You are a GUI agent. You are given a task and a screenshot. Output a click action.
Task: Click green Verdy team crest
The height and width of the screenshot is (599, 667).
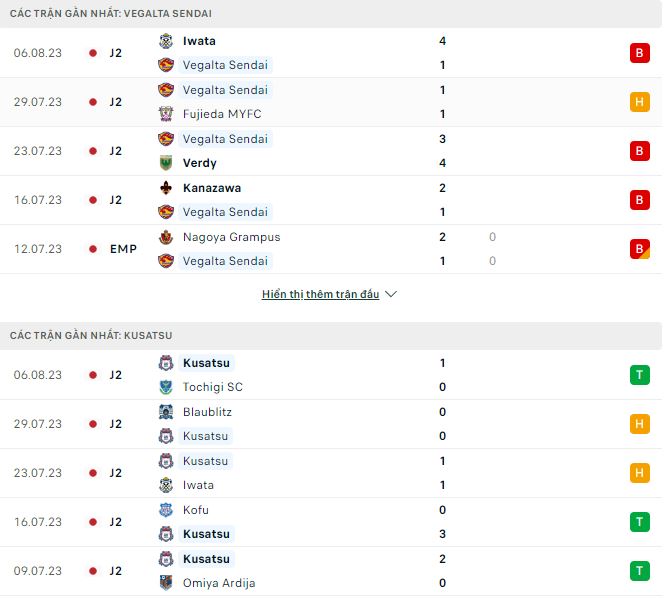(166, 163)
